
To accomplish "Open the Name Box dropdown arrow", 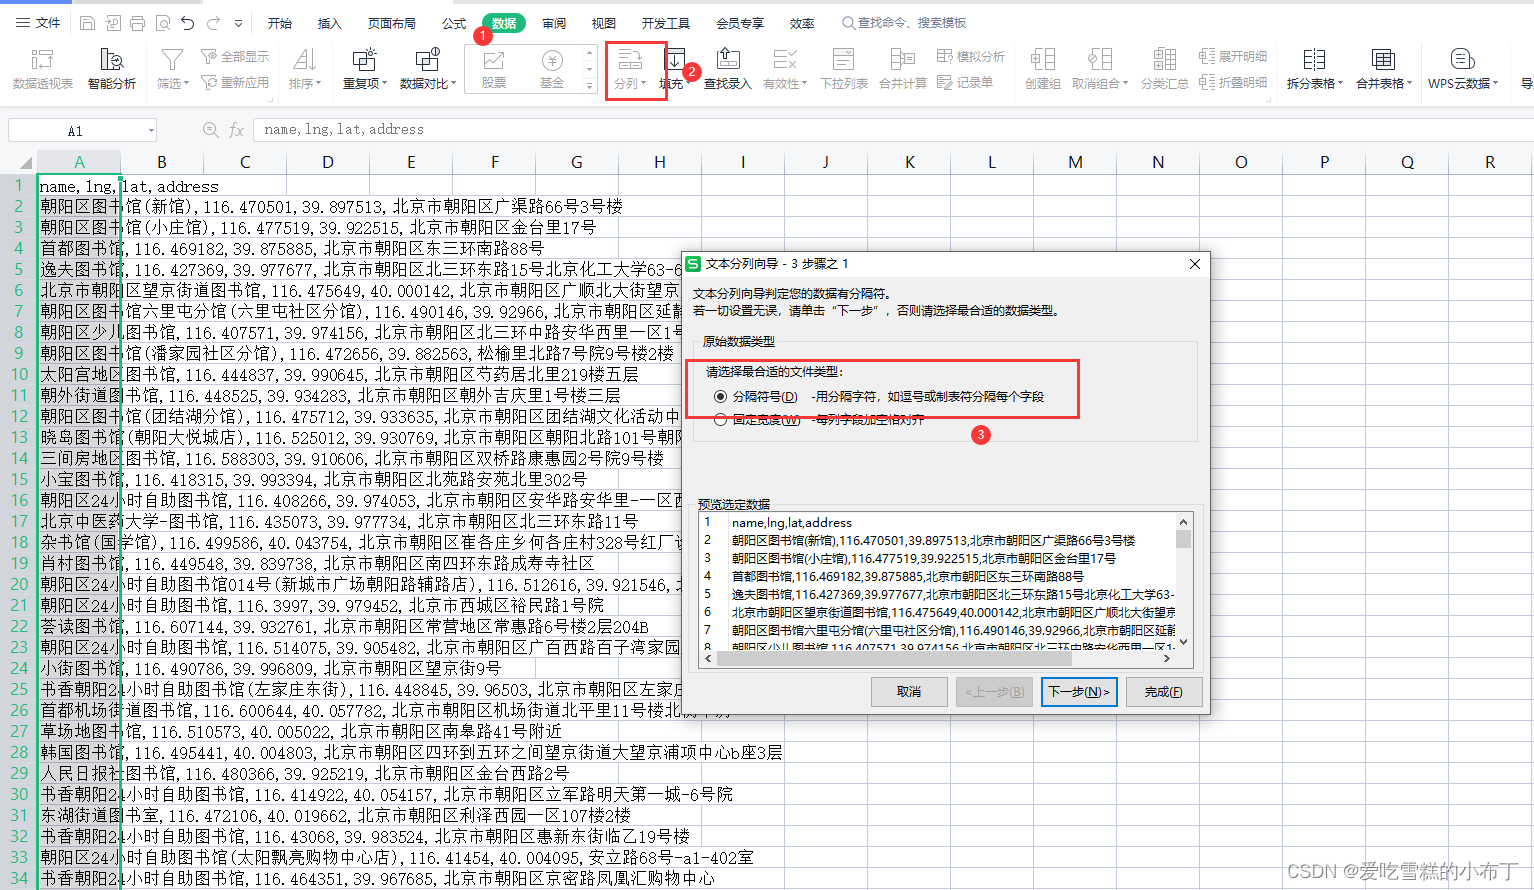I will pyautogui.click(x=151, y=131).
